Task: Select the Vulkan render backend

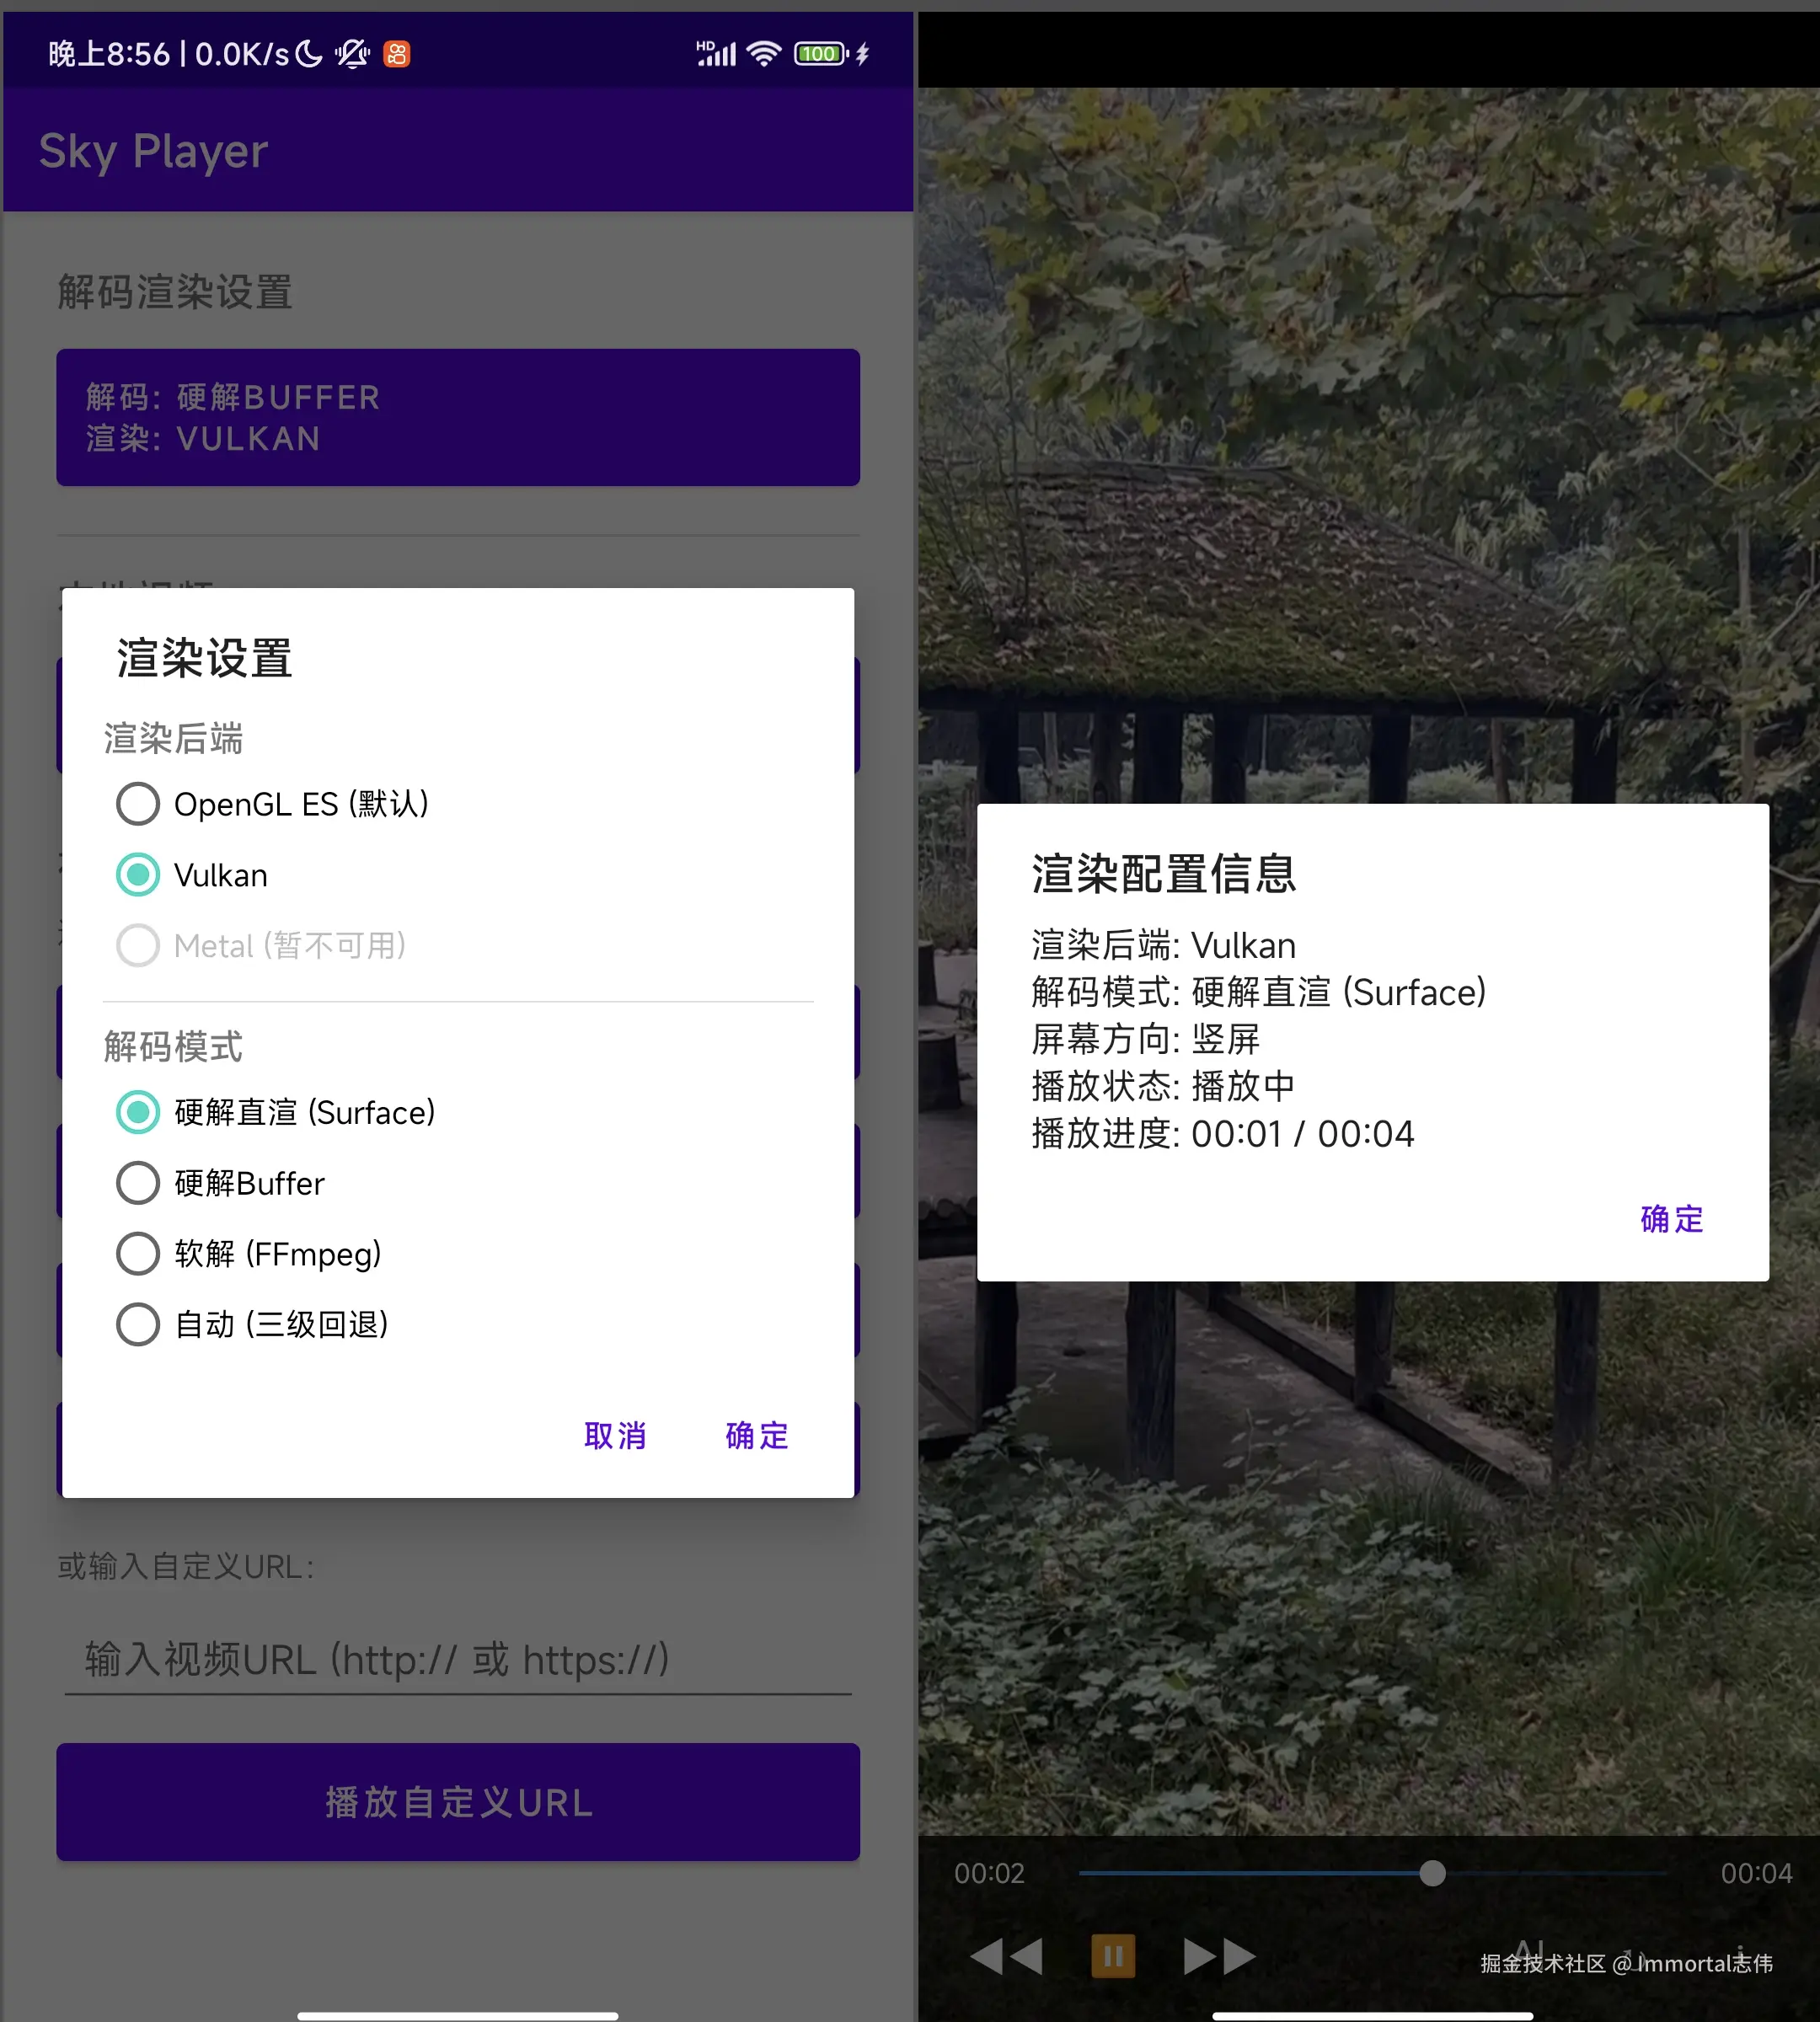Action: (x=138, y=875)
